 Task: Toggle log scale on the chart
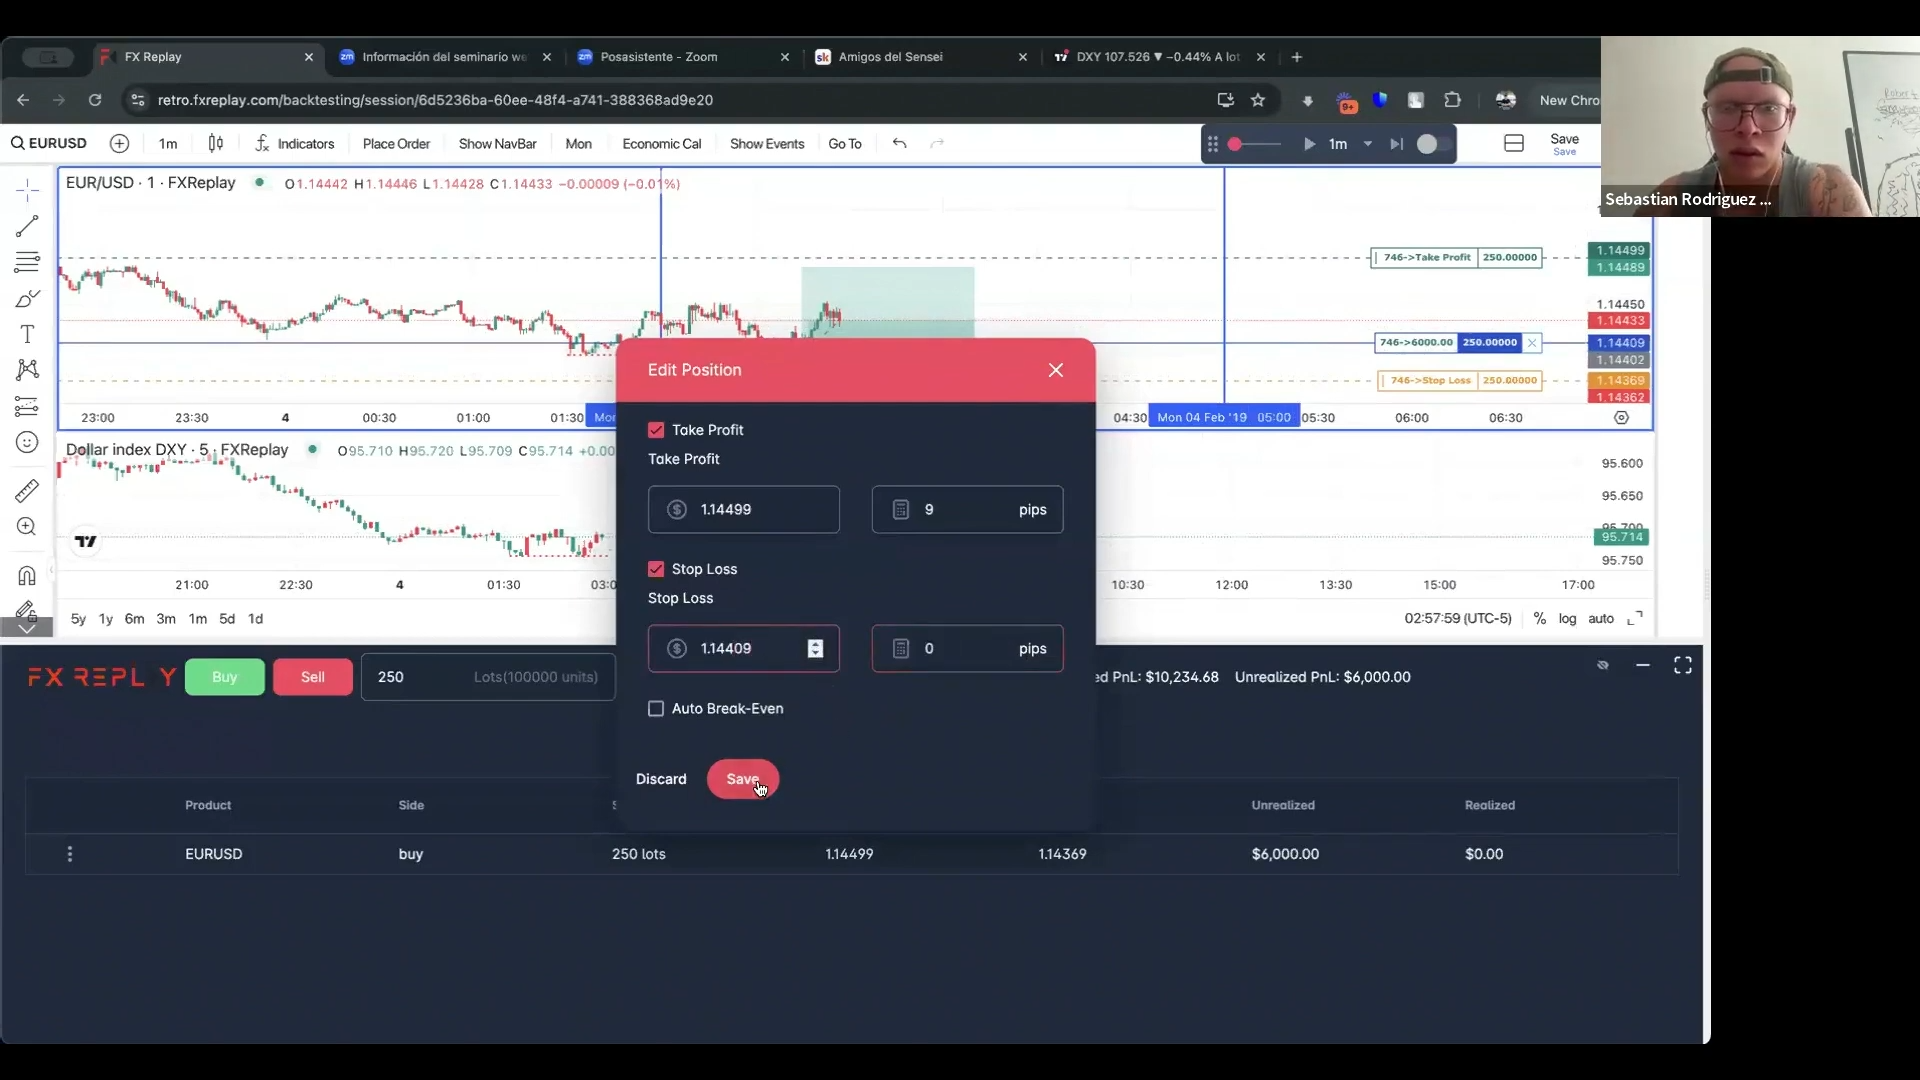coord(1567,619)
